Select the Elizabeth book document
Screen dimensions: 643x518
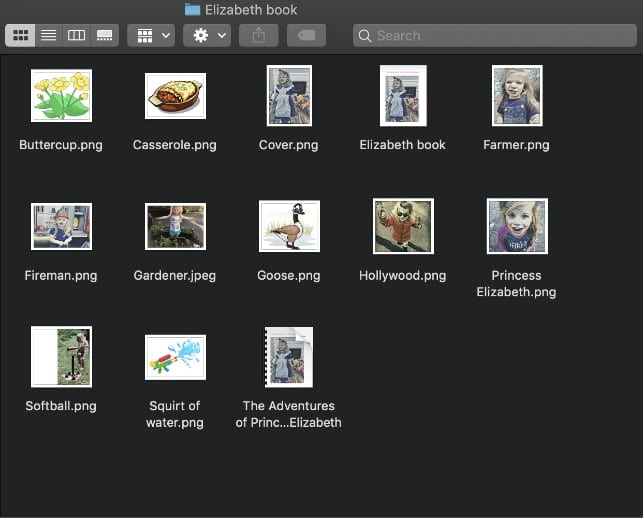tap(403, 96)
